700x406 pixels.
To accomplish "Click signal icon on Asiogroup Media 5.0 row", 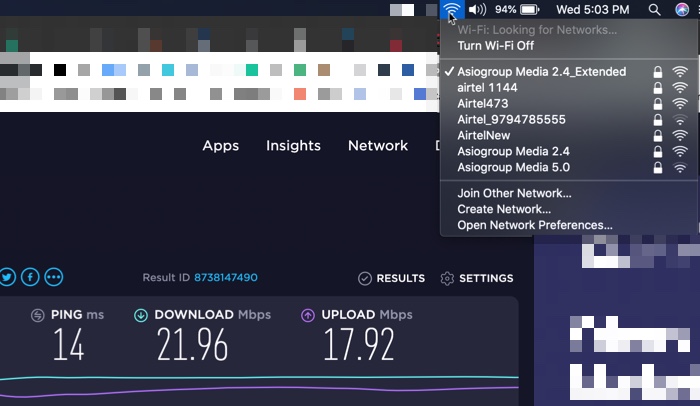I will point(680,167).
